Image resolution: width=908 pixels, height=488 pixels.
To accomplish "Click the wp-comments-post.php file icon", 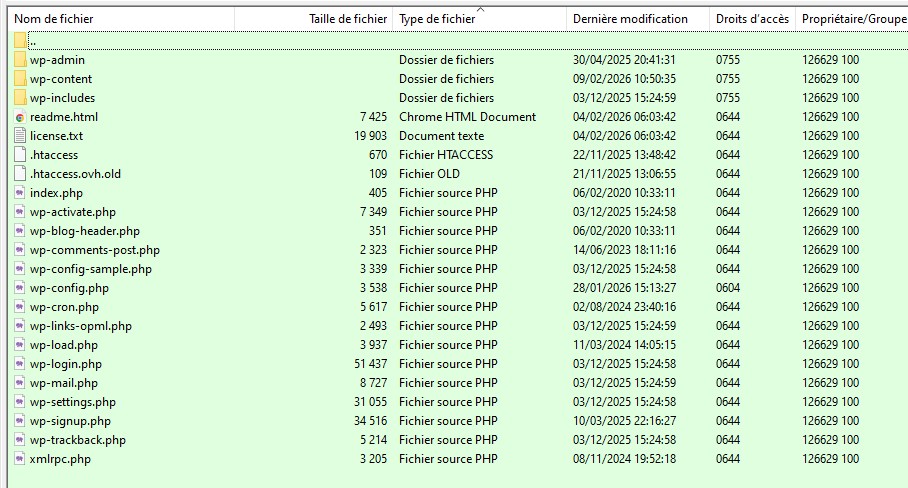I will point(20,250).
